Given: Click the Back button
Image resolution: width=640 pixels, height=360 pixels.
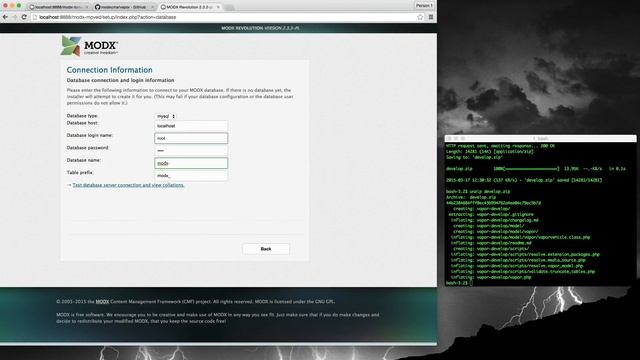Looking at the screenshot, I should (266, 249).
